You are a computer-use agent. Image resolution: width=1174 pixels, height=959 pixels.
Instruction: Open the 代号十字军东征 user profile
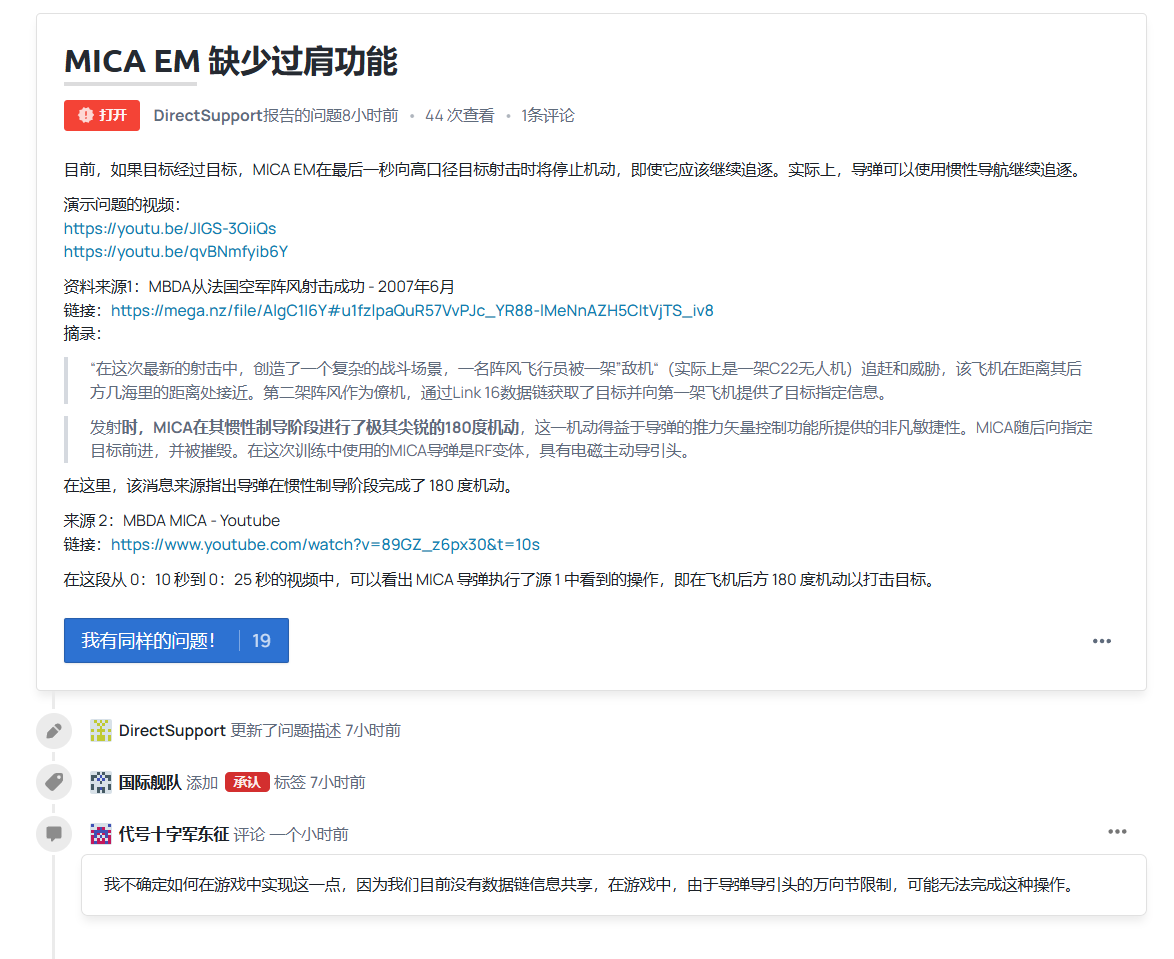[174, 834]
